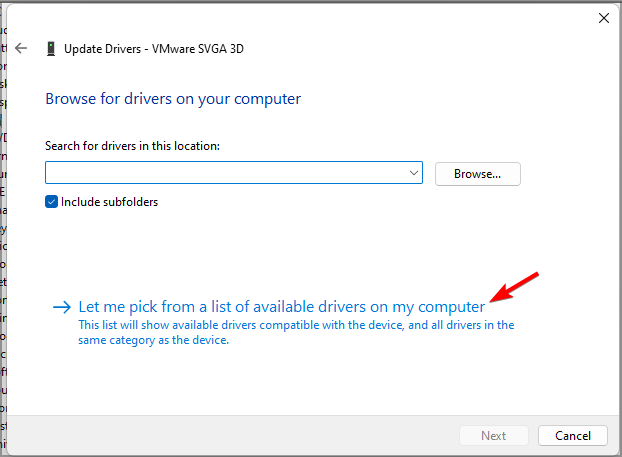
Task: Click the Include subfolders label text
Action: [109, 202]
